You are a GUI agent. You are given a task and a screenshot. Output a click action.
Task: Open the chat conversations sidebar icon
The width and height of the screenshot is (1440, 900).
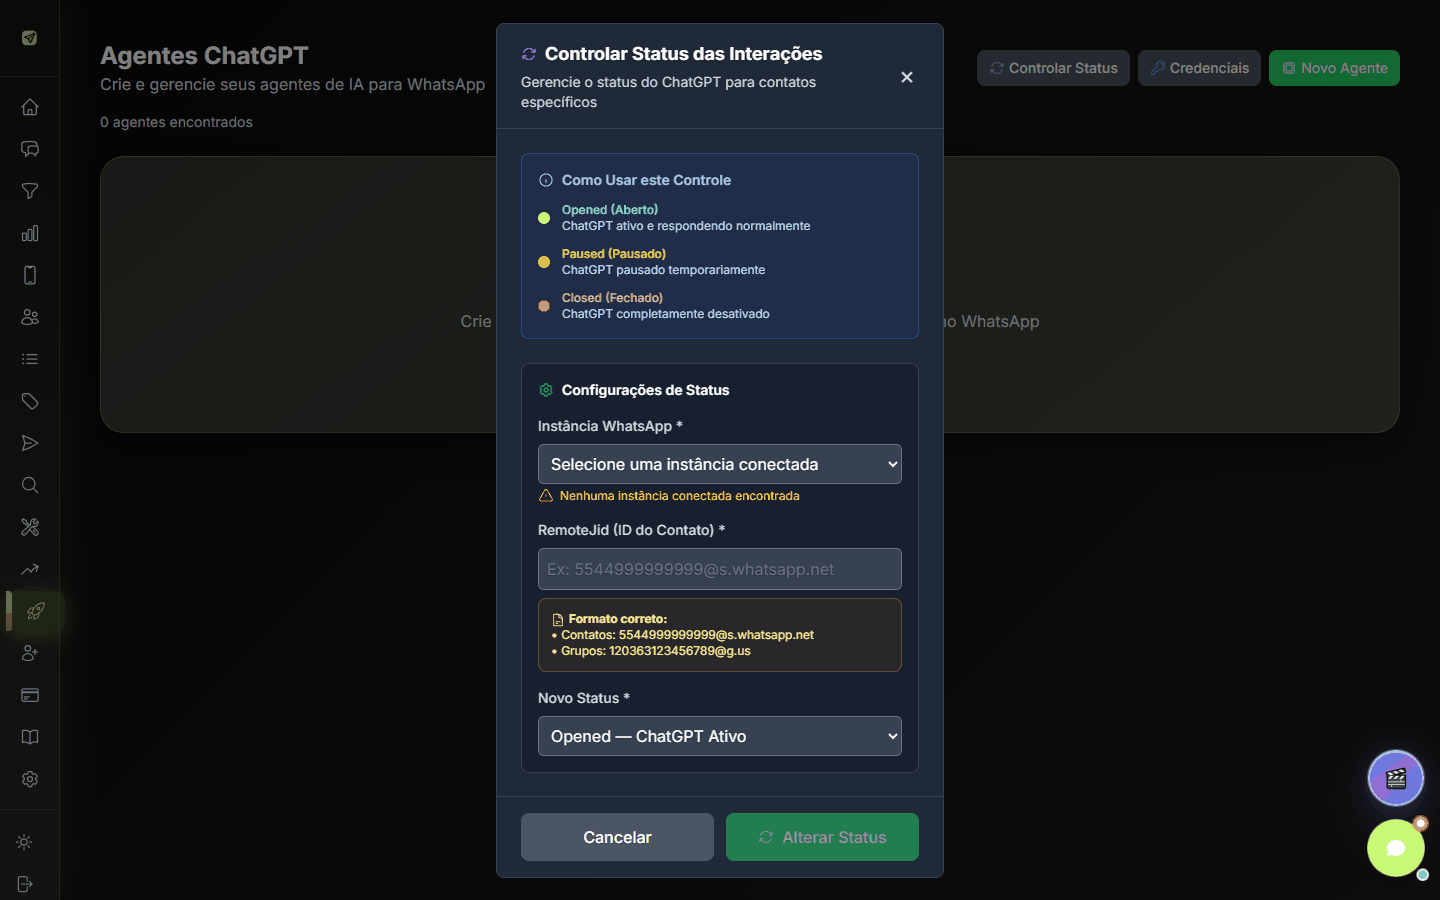[x=30, y=149]
